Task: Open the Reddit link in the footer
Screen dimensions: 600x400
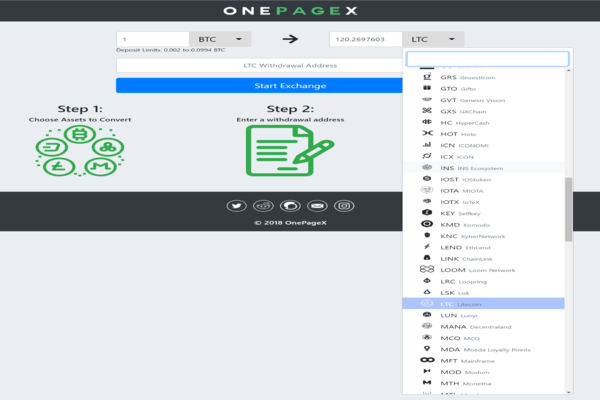Action: (263, 206)
